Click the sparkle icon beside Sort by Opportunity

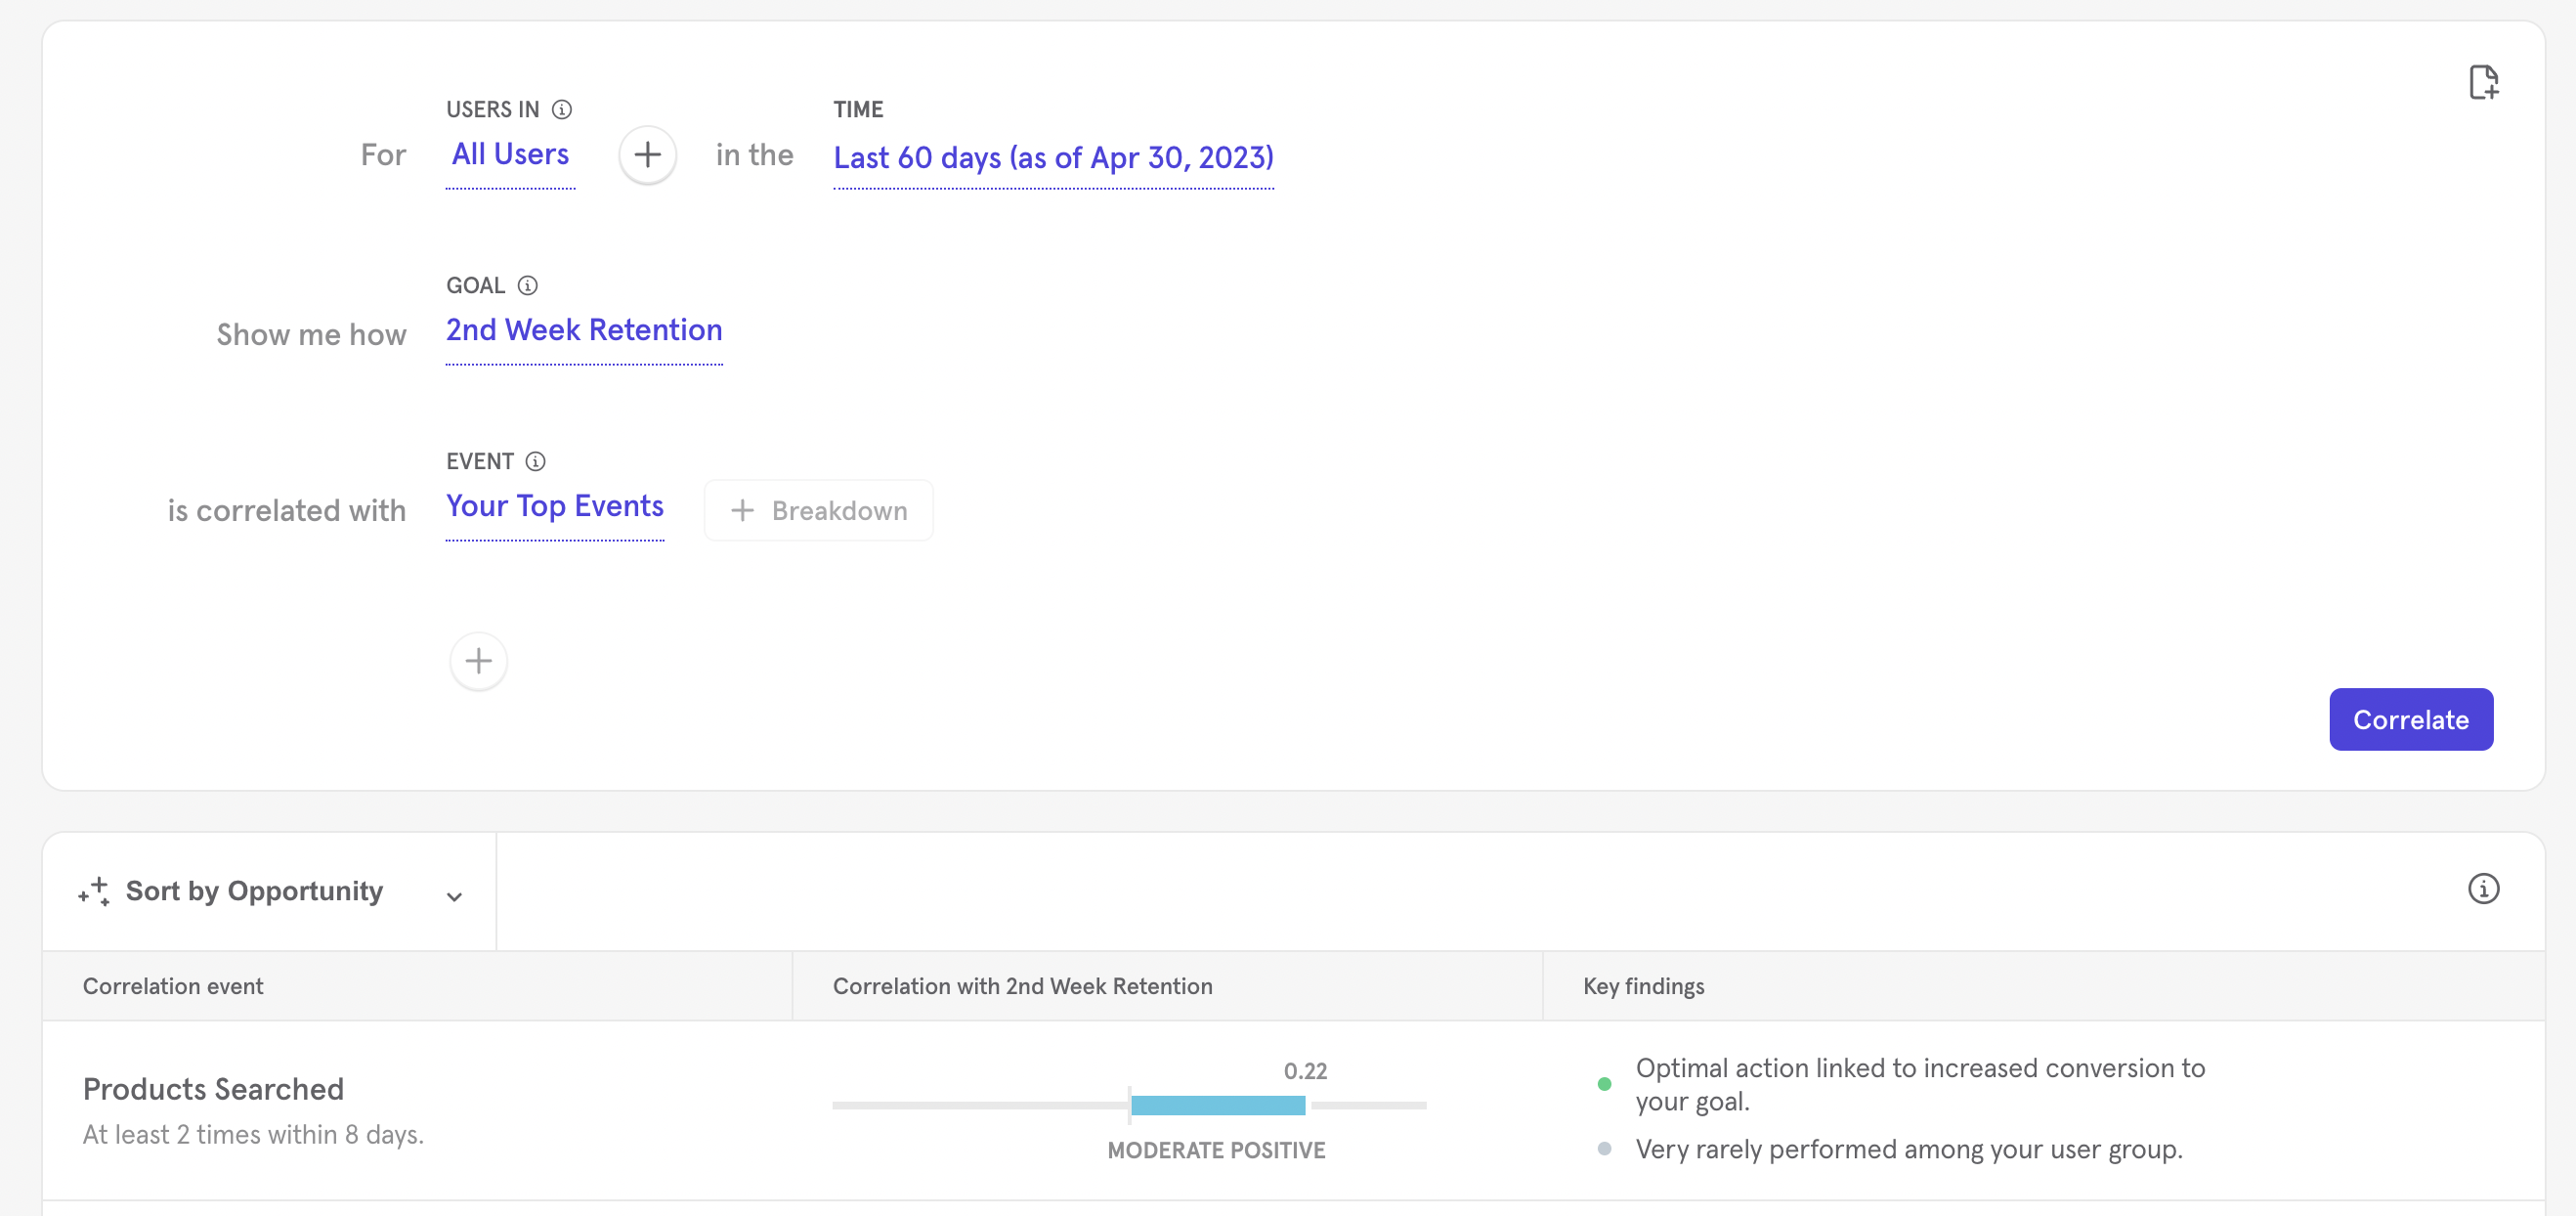click(x=94, y=891)
